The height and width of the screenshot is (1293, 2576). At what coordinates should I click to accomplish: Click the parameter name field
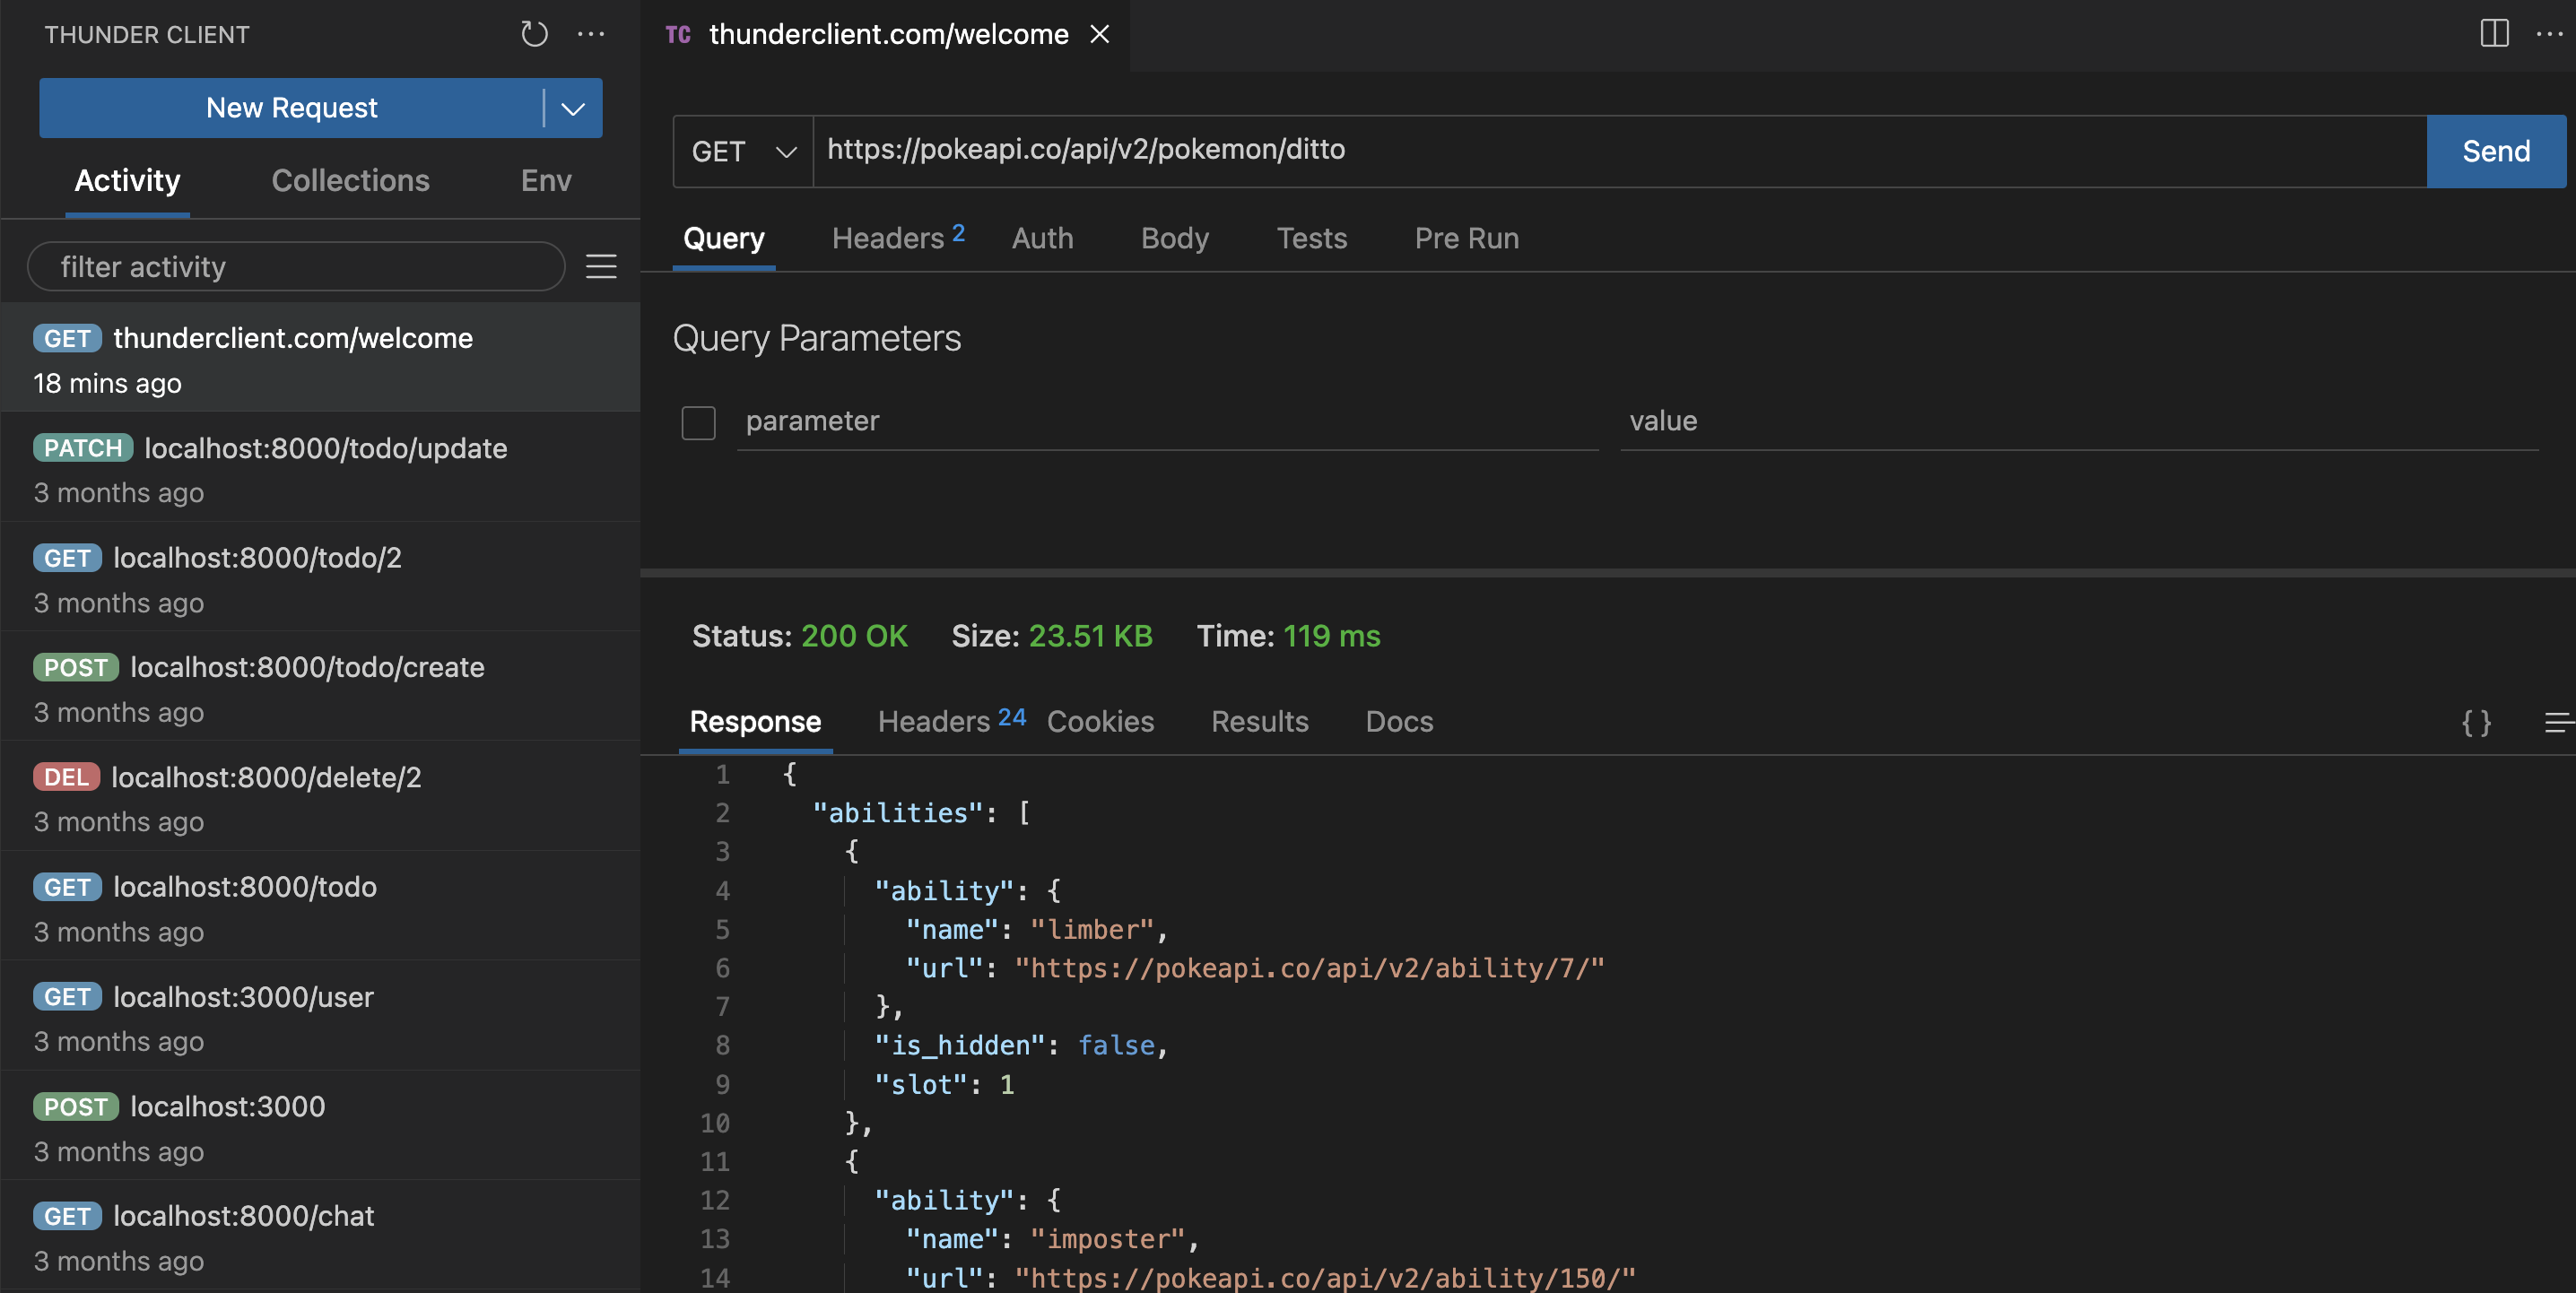pos(1166,422)
